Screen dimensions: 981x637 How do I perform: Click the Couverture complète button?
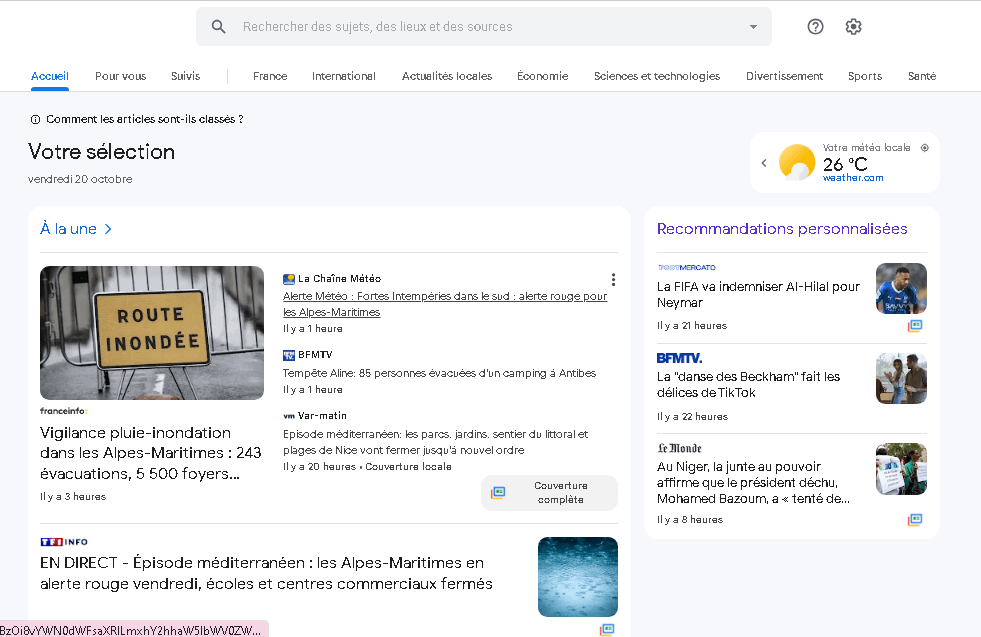coord(549,492)
